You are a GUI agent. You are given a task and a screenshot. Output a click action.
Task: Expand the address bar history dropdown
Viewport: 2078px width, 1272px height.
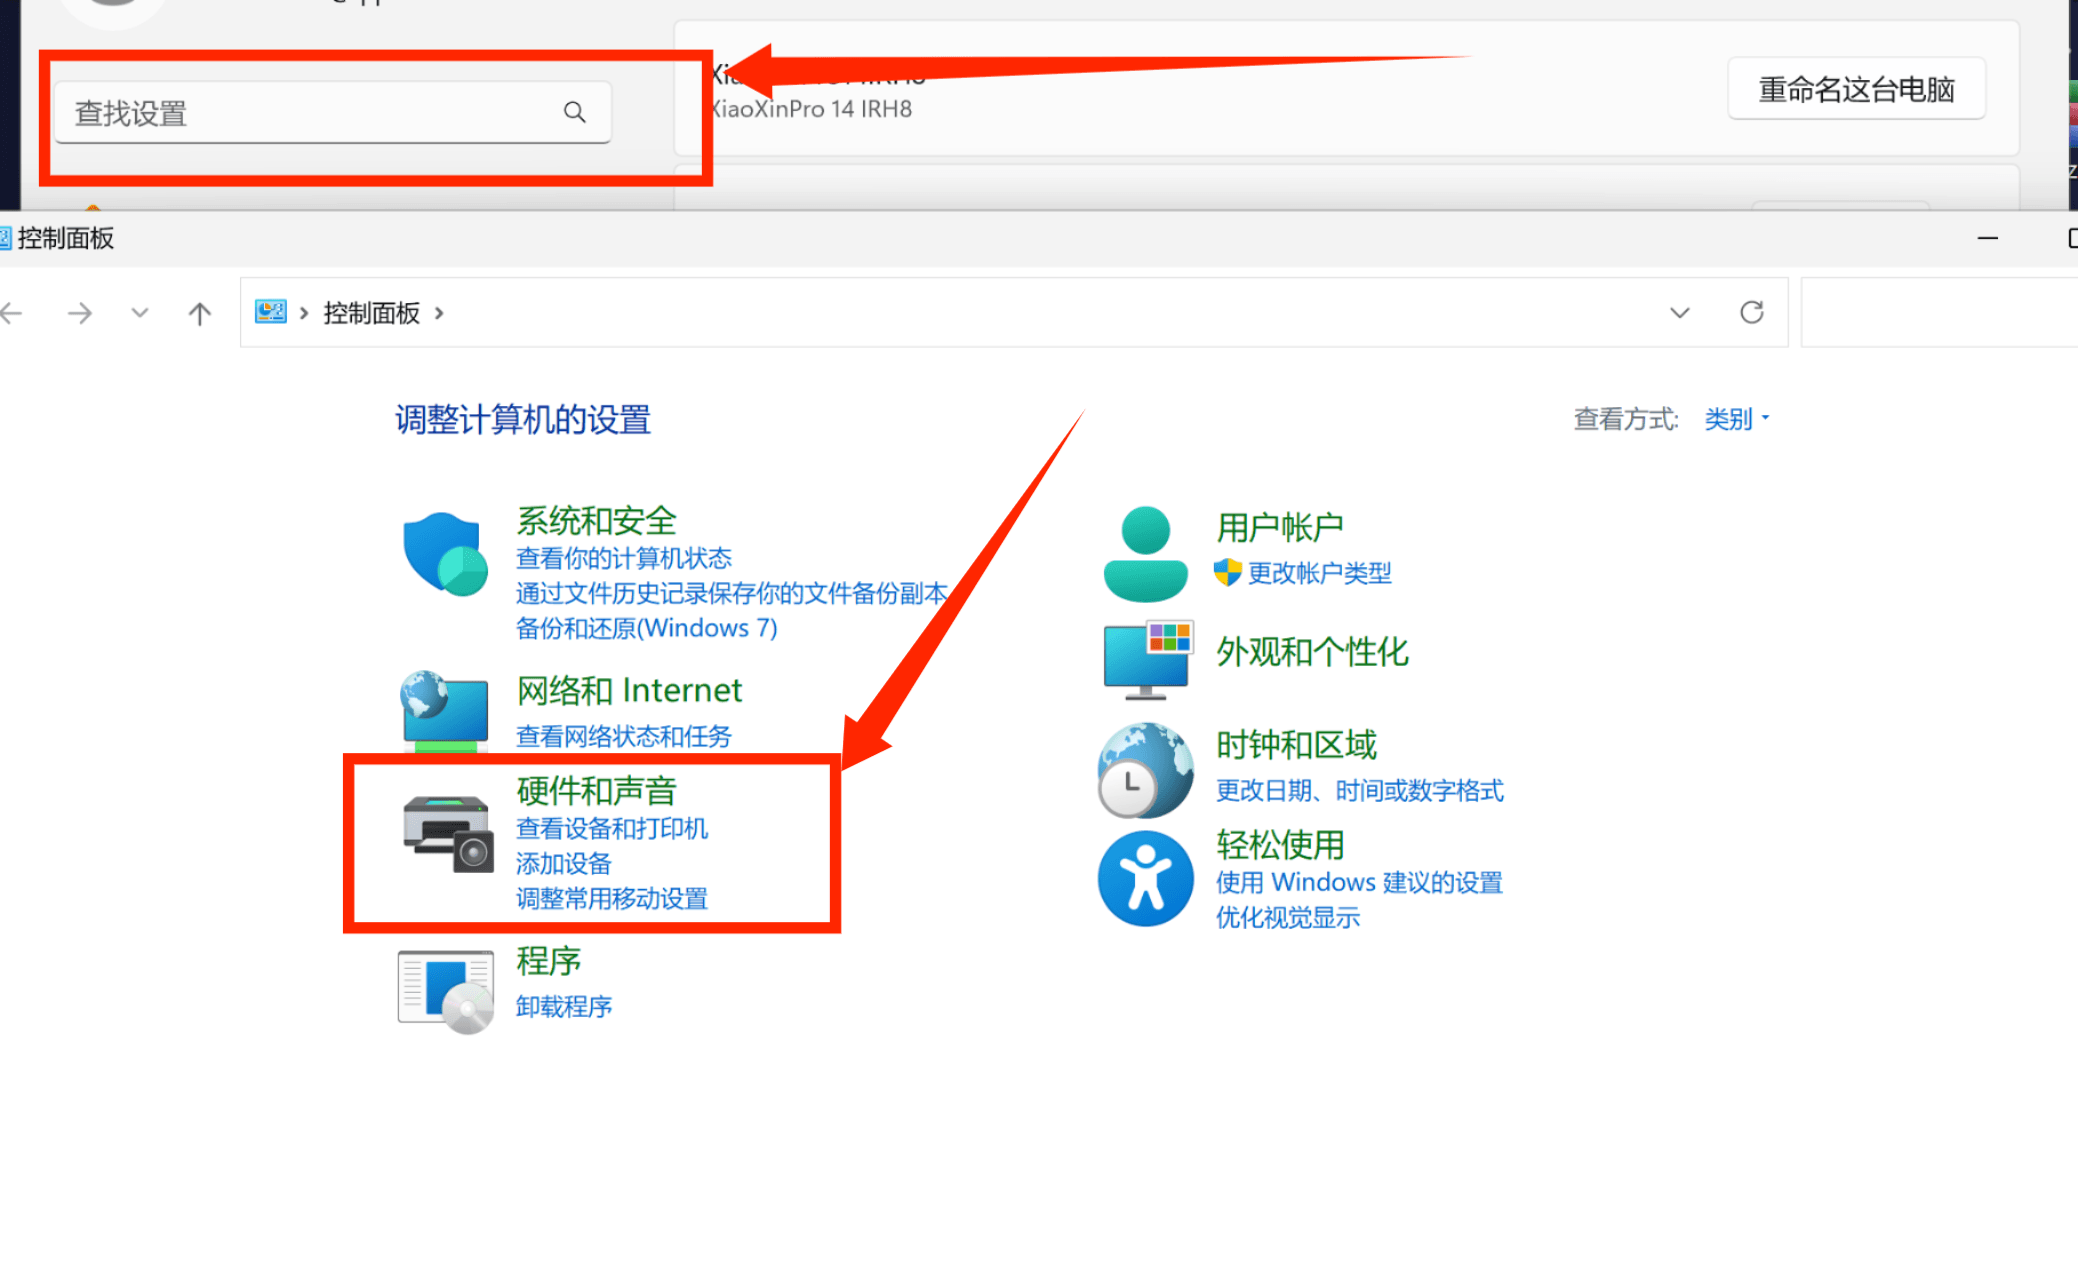coord(1679,313)
